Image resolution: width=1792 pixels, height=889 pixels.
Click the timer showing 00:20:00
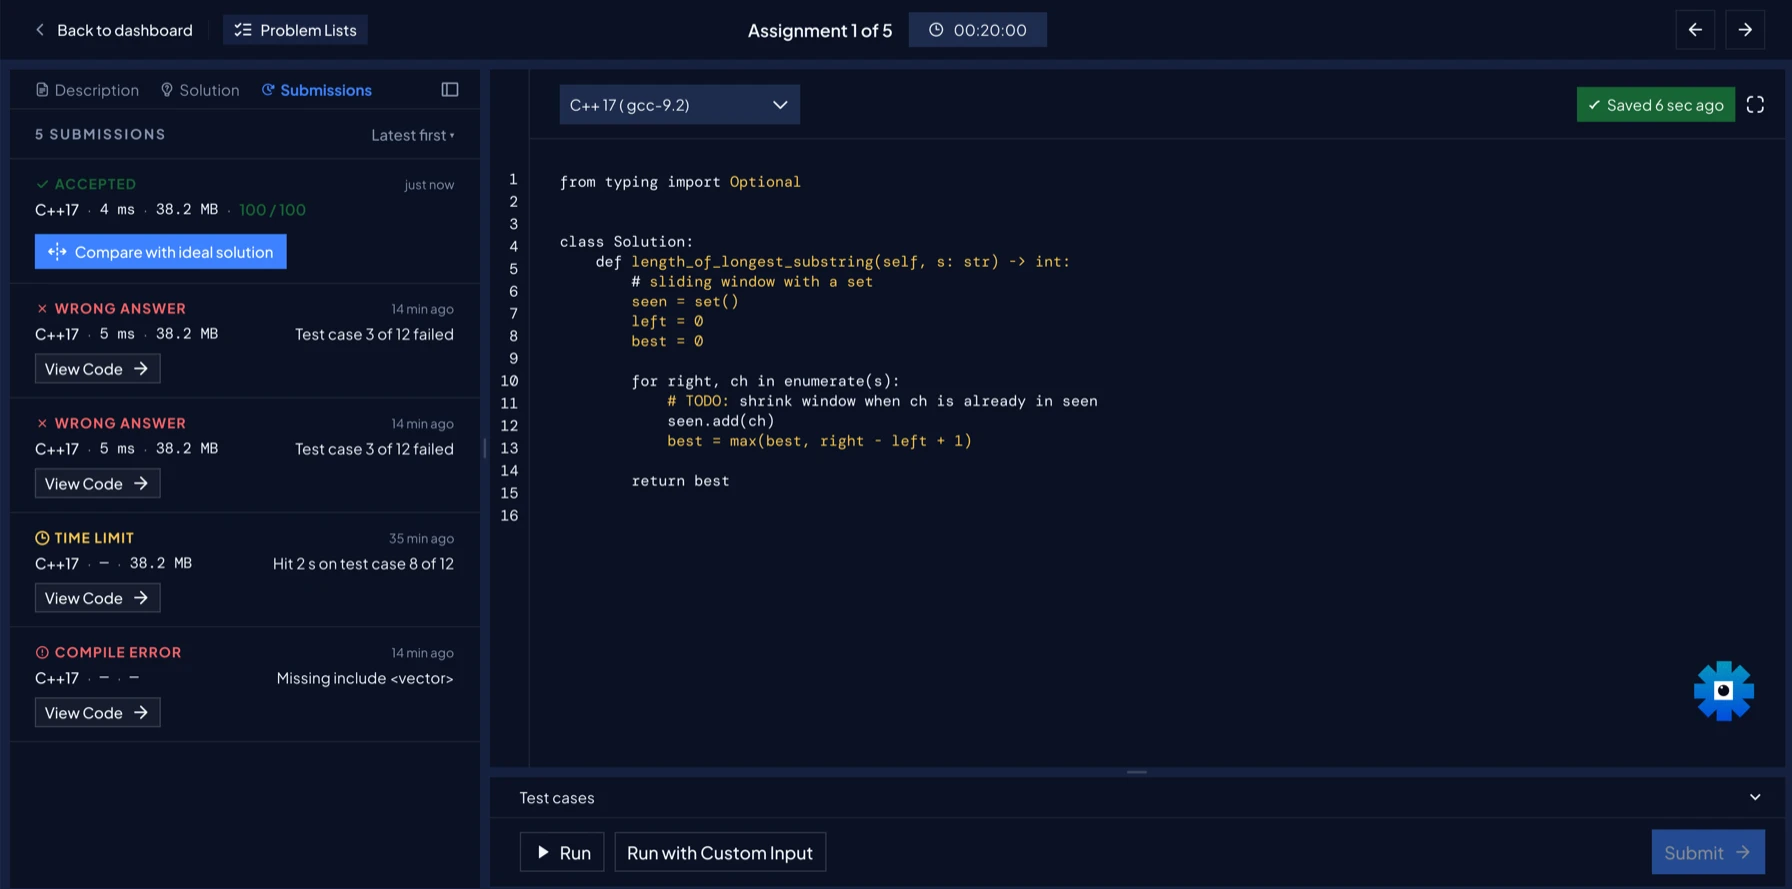click(977, 30)
